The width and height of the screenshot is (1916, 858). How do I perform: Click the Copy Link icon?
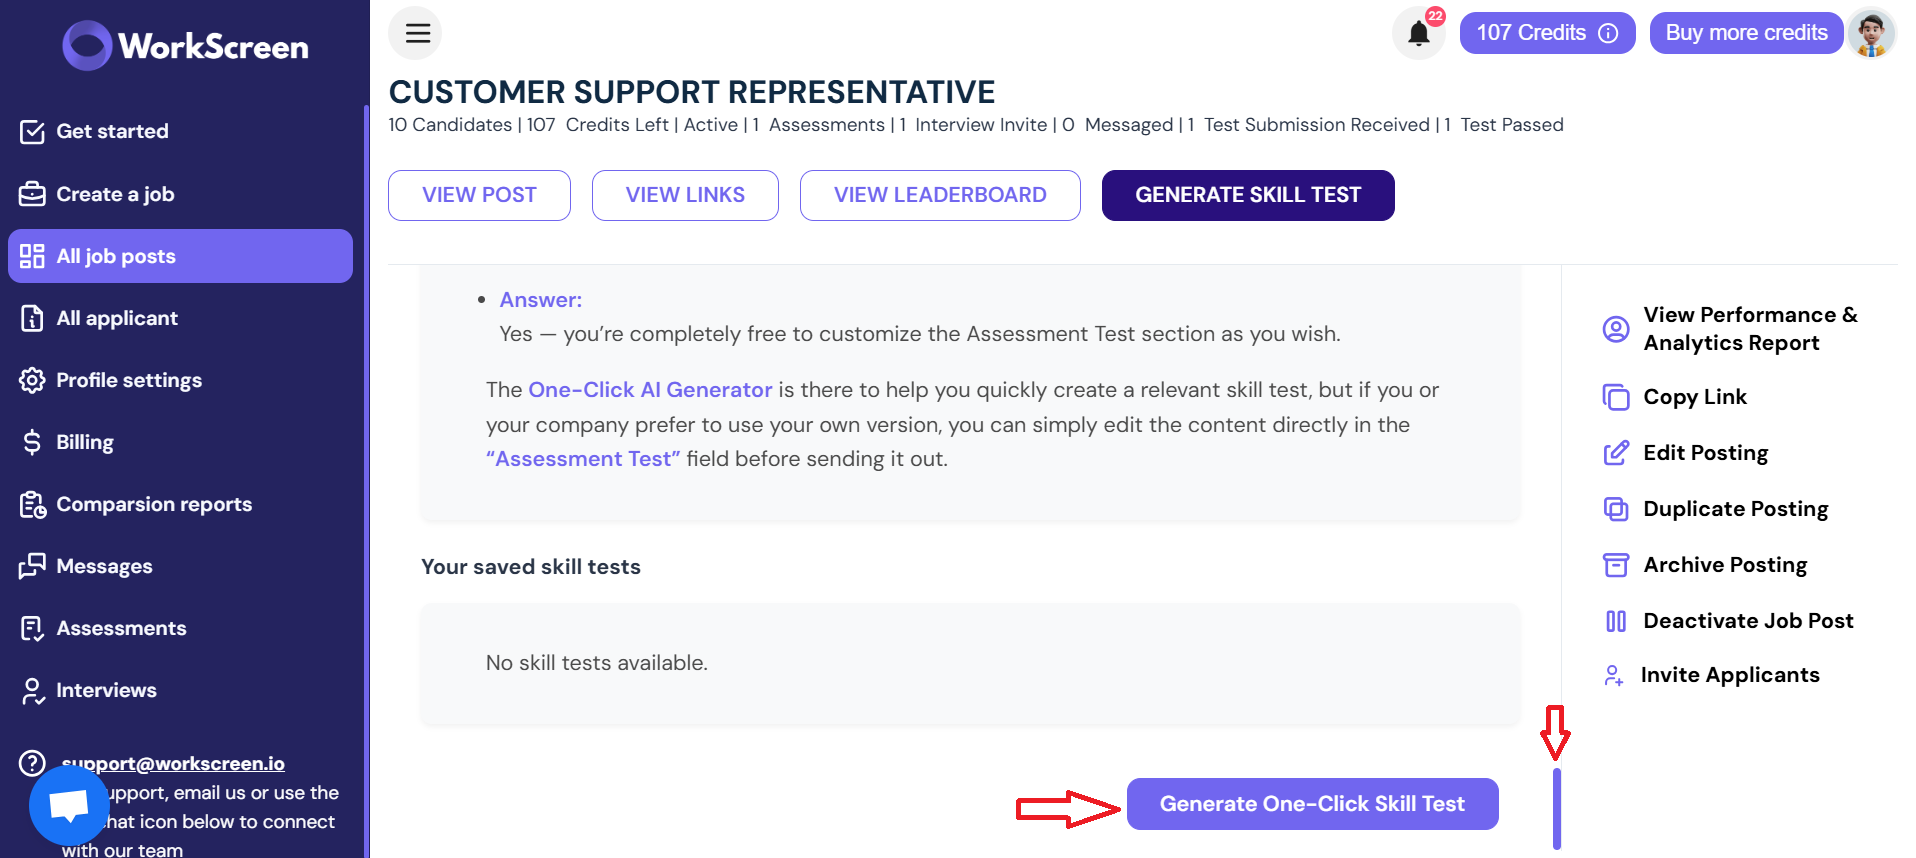coord(1615,397)
